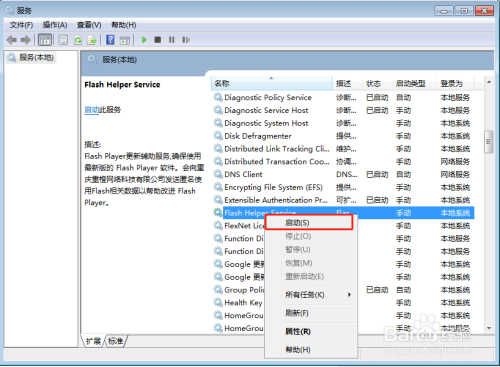Restart service with toolbar restart icon
The height and width of the screenshot is (367, 500).
click(186, 40)
